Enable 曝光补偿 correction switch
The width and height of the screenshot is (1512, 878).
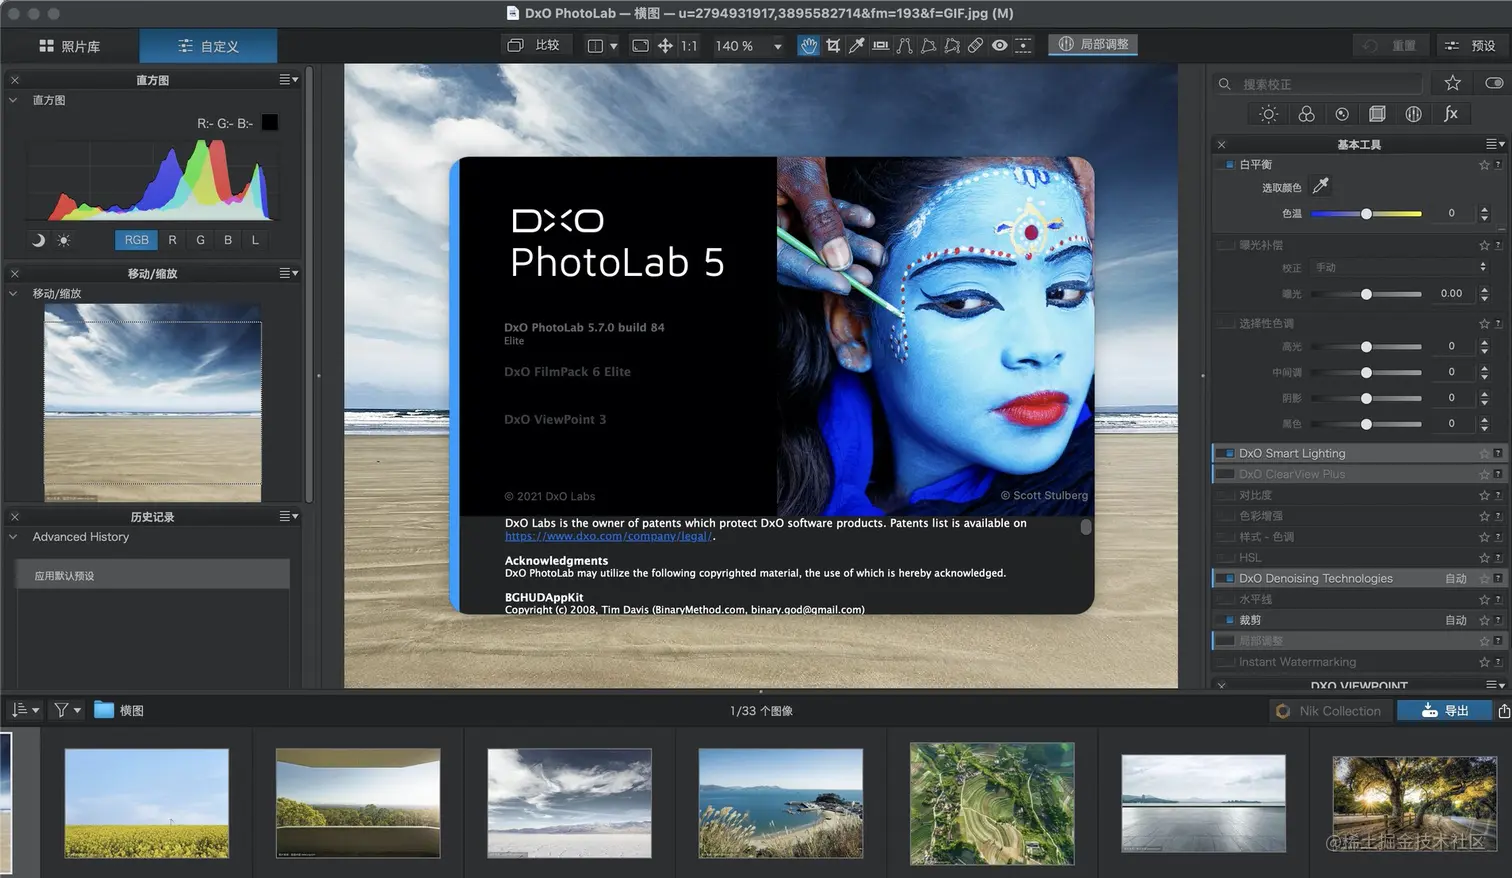[1226, 245]
